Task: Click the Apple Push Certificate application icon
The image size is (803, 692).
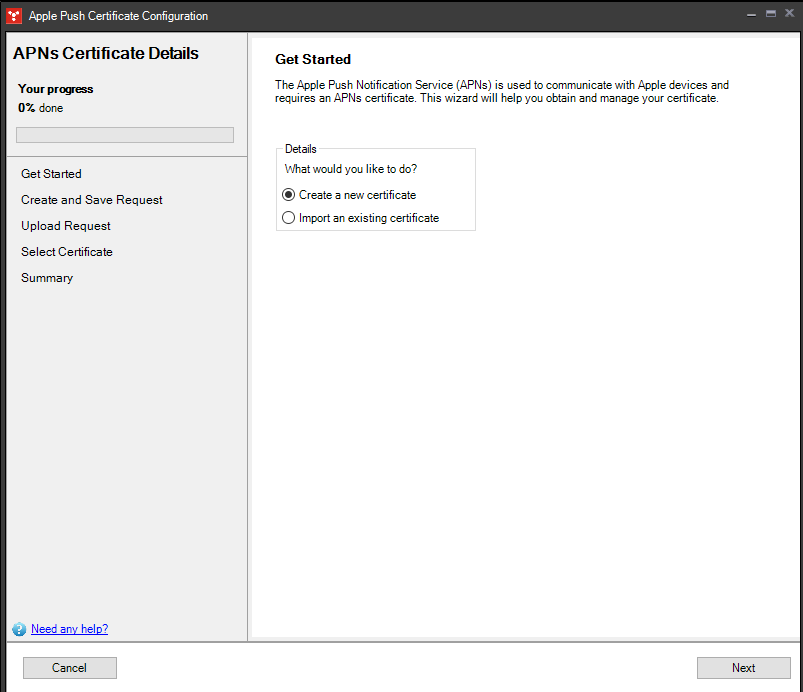Action: click(13, 15)
